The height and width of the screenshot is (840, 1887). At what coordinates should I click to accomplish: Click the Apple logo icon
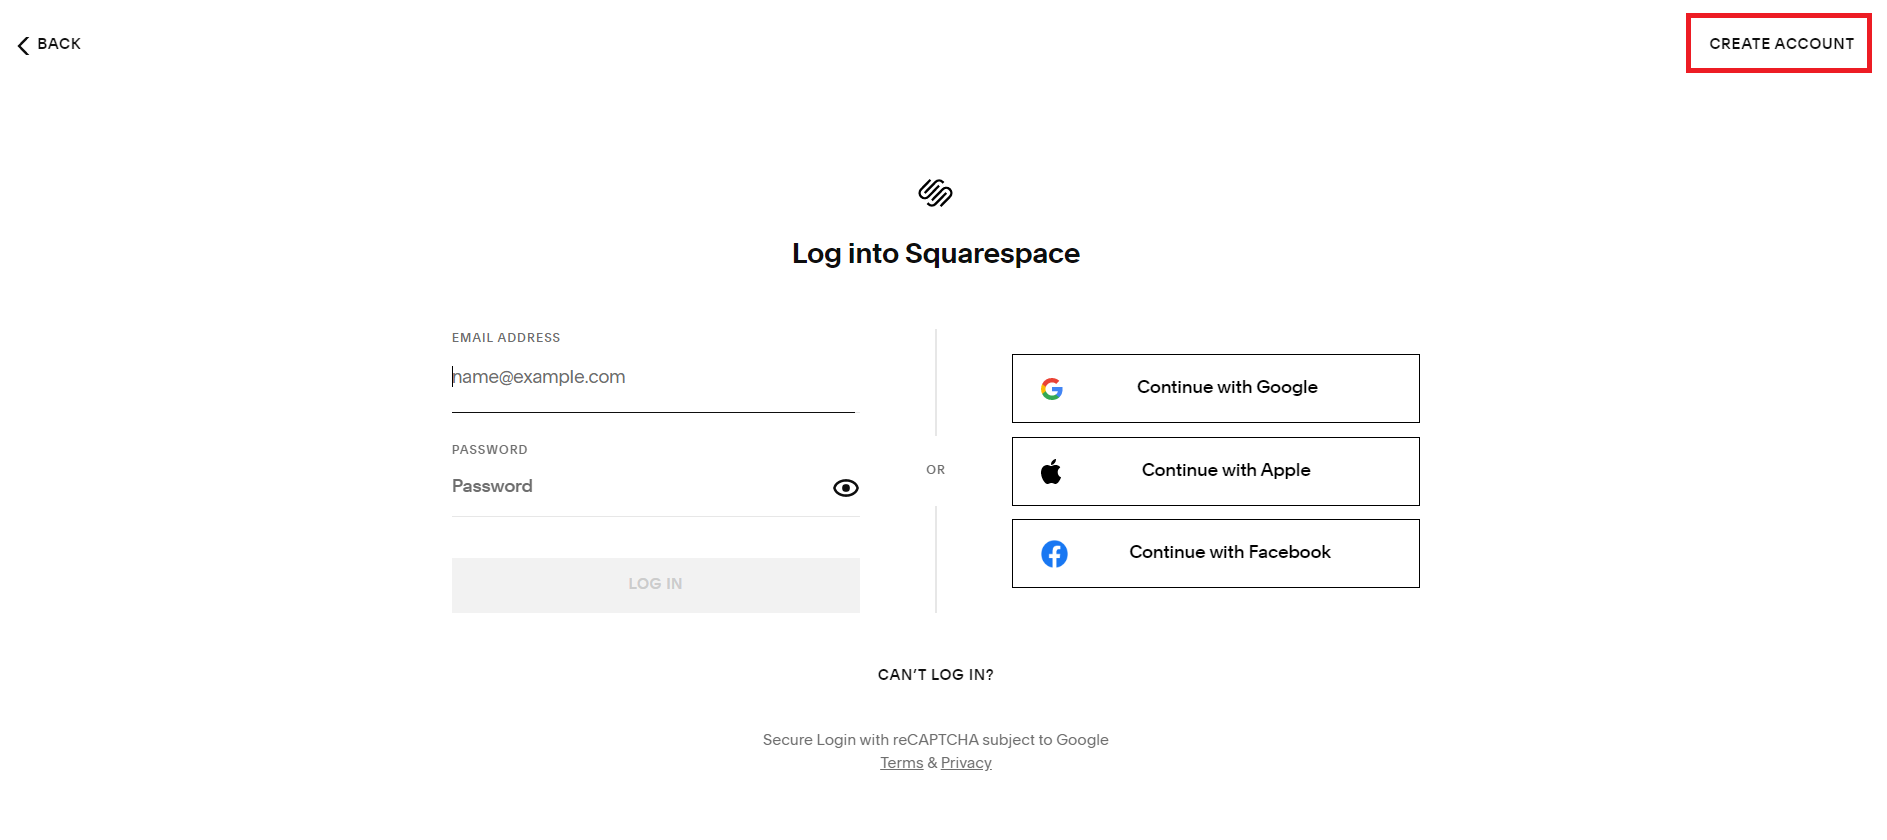pos(1051,471)
